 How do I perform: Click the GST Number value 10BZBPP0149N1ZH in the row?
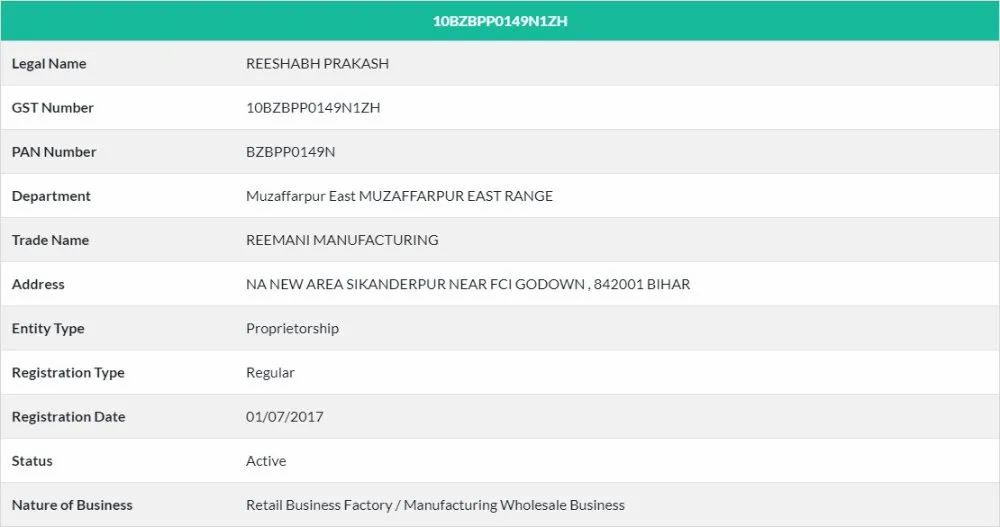click(313, 108)
